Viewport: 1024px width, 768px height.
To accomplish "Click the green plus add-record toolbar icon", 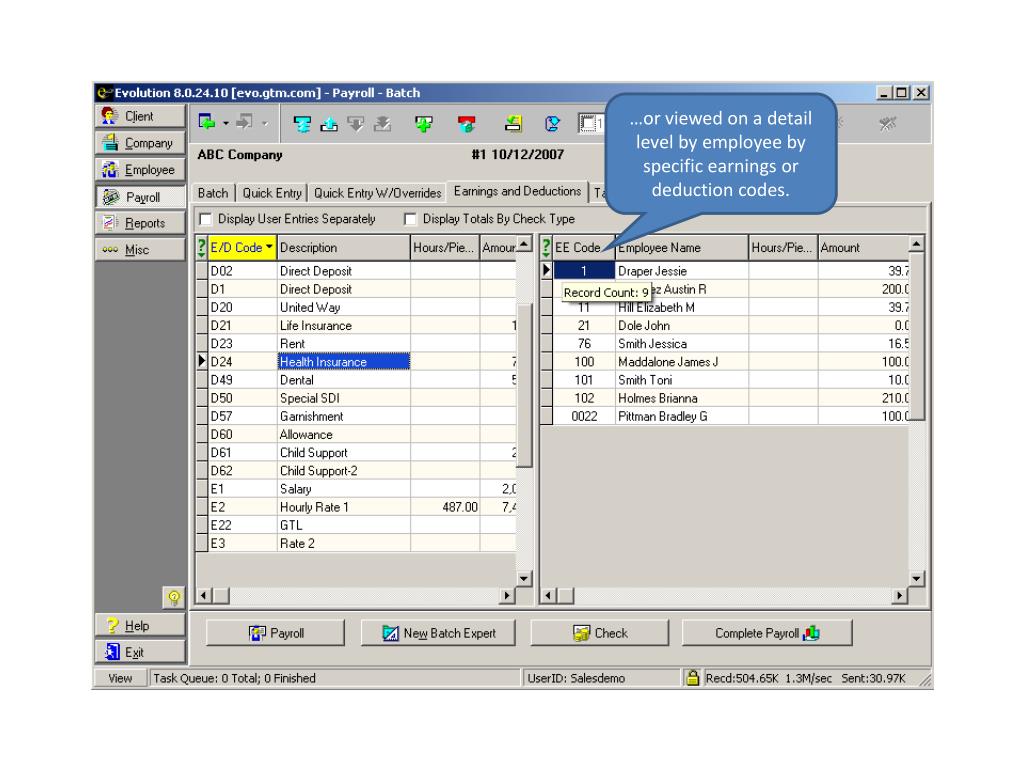I will 425,125.
